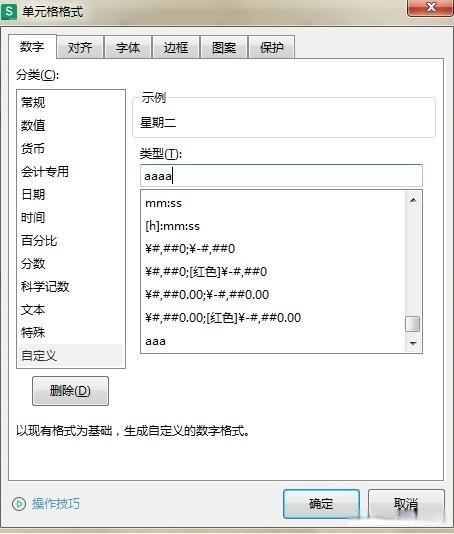The width and height of the screenshot is (454, 534).
Task: Switch to the 边框 tab
Action: pyautogui.click(x=176, y=47)
